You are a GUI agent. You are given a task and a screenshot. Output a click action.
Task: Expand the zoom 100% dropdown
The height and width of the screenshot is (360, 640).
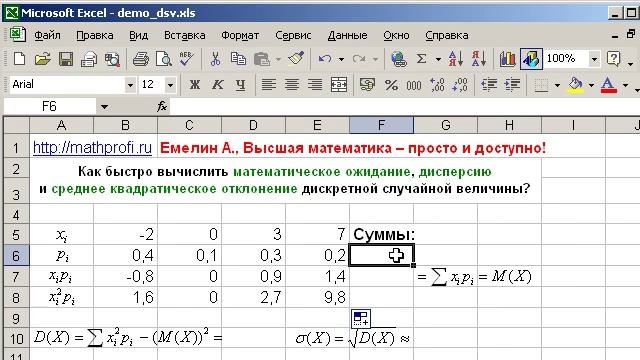[594, 59]
